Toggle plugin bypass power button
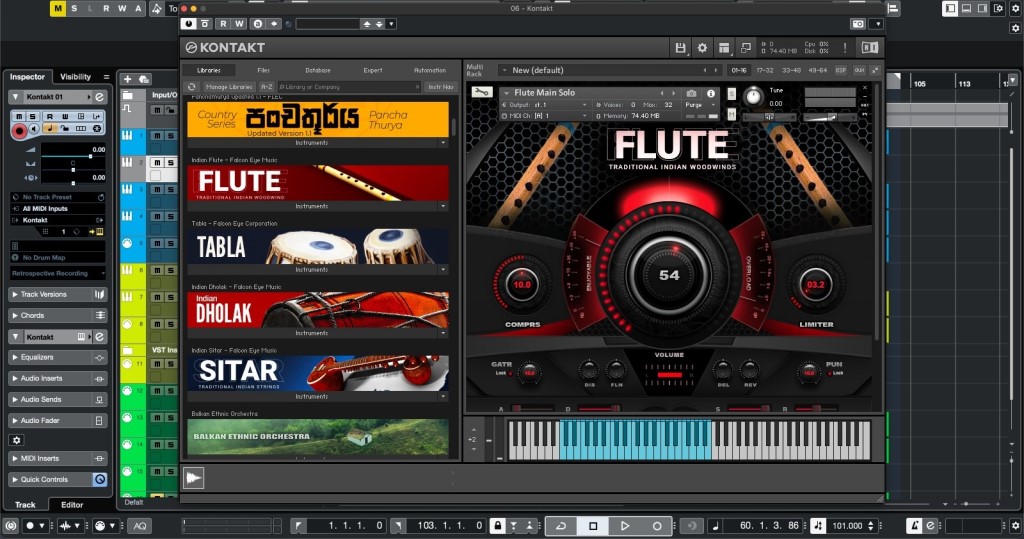 pos(189,24)
